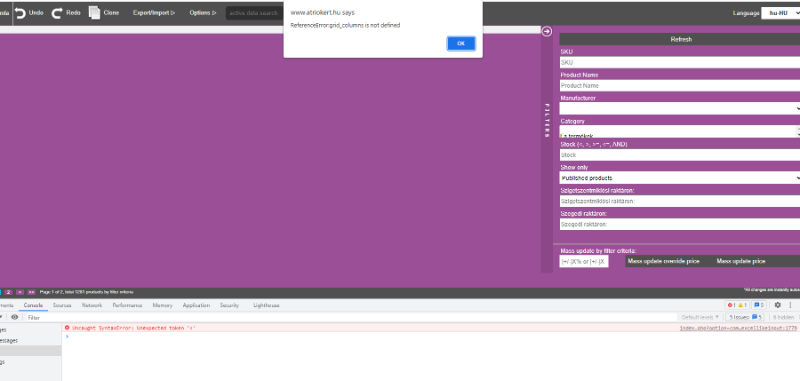
Task: Click the SKU filter input field
Action: coord(680,62)
